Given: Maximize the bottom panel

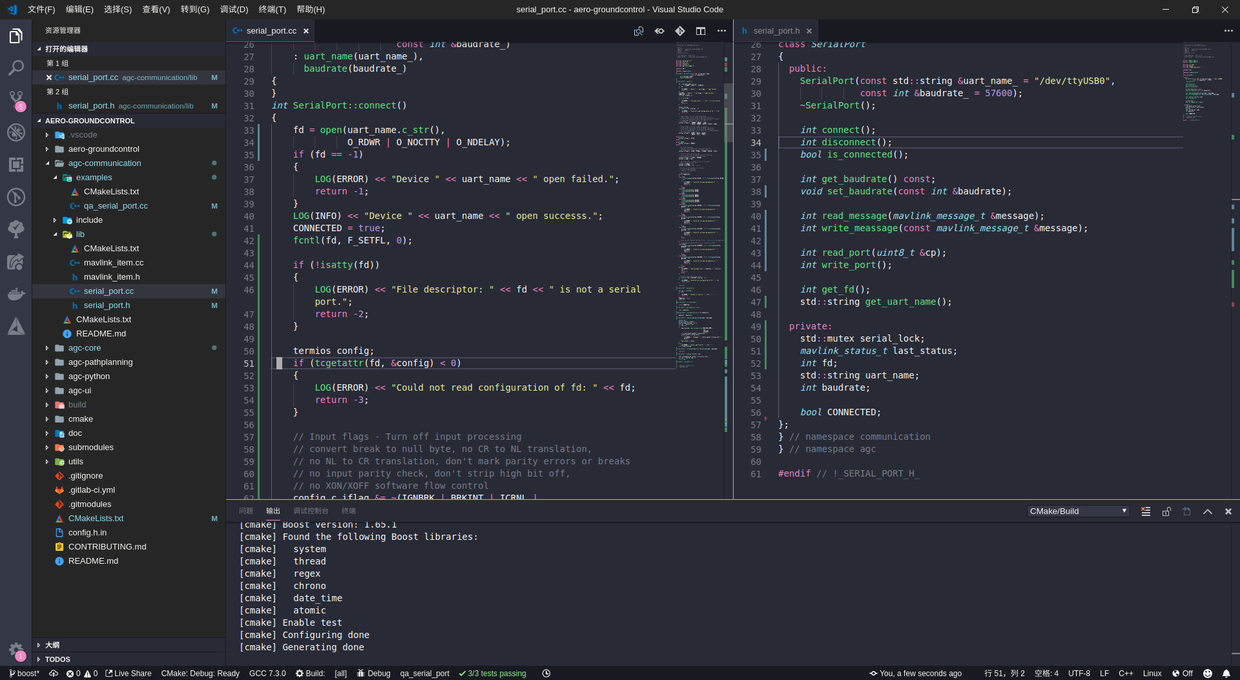Looking at the screenshot, I should 1208,511.
